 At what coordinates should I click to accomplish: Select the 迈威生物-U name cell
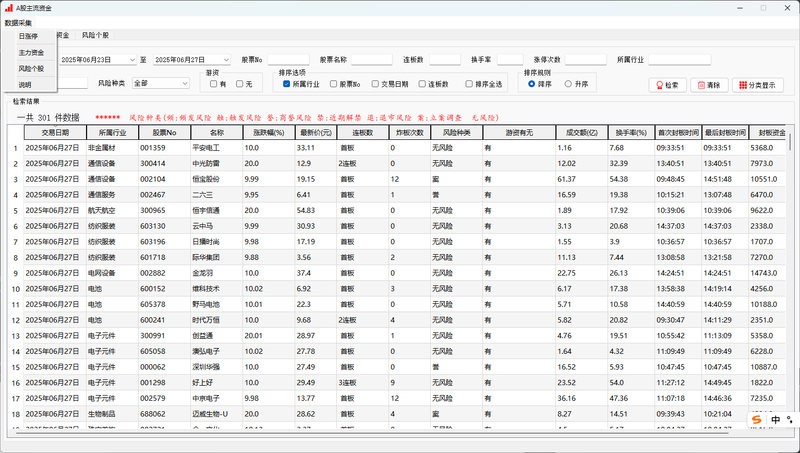point(217,414)
